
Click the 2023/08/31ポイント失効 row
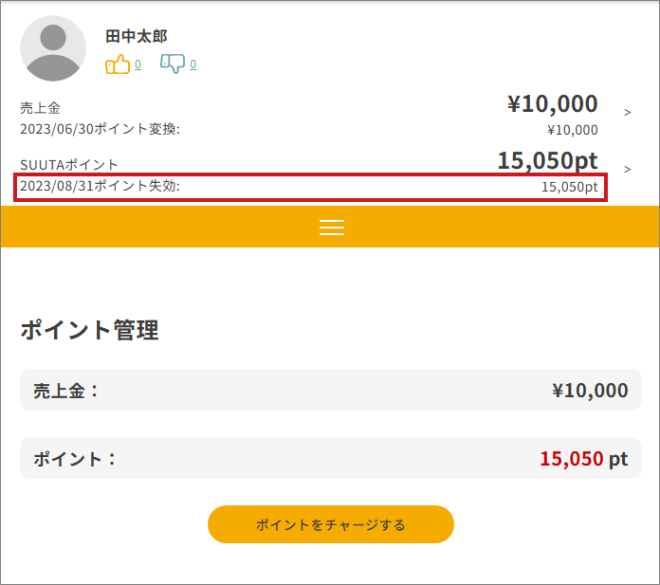311,187
